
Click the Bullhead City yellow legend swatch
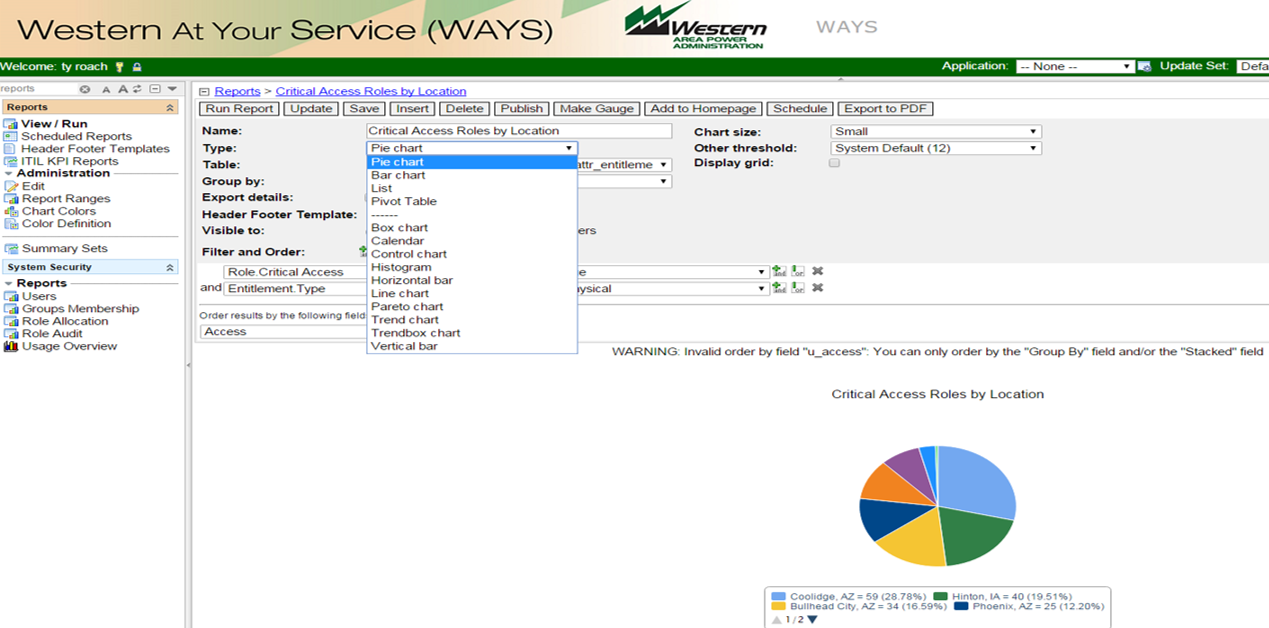(x=779, y=606)
